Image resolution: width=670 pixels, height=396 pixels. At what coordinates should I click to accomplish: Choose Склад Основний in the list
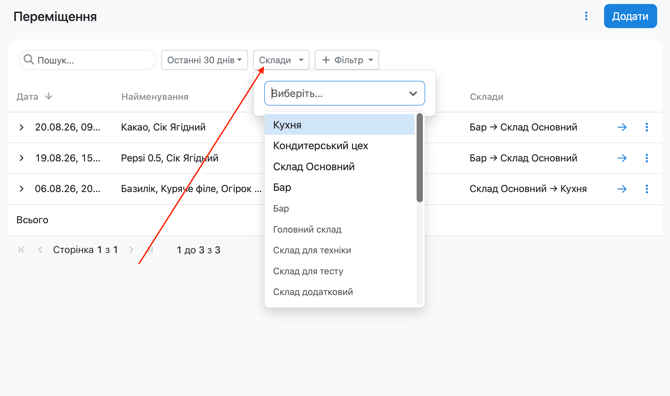pyautogui.click(x=340, y=167)
